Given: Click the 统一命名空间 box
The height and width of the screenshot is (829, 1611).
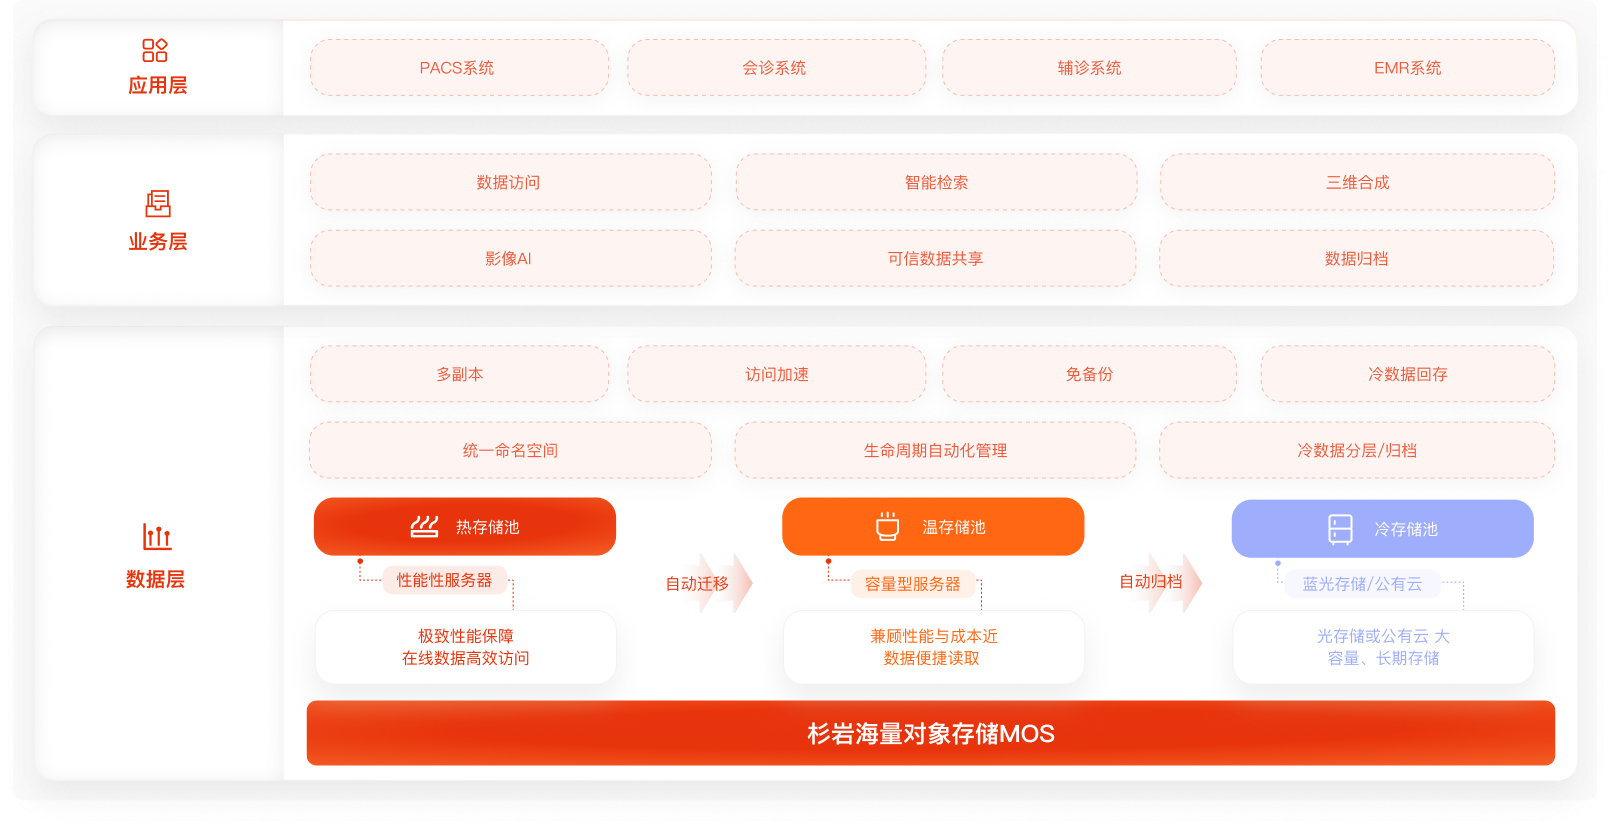Looking at the screenshot, I should 510,450.
